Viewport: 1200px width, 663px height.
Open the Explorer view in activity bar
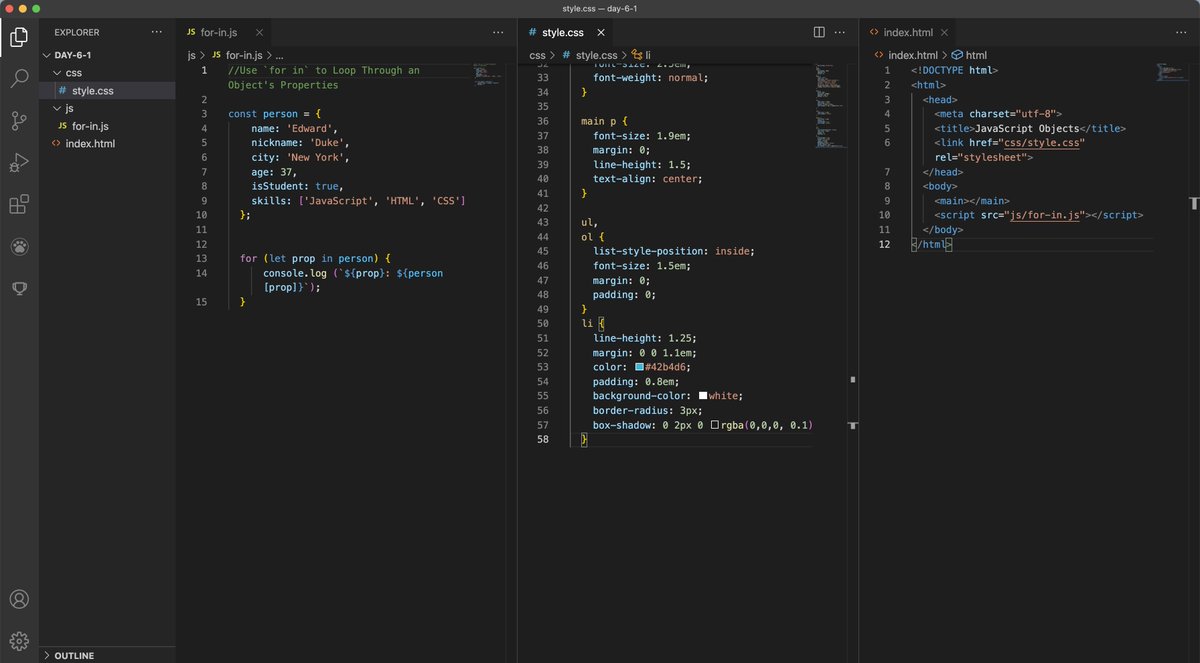coord(19,38)
